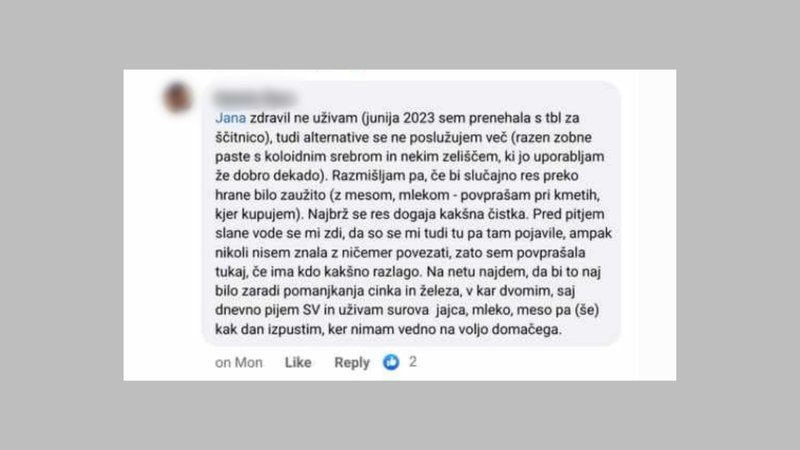
Task: Click the word 'ščitnico' in the comment
Action: (239, 138)
